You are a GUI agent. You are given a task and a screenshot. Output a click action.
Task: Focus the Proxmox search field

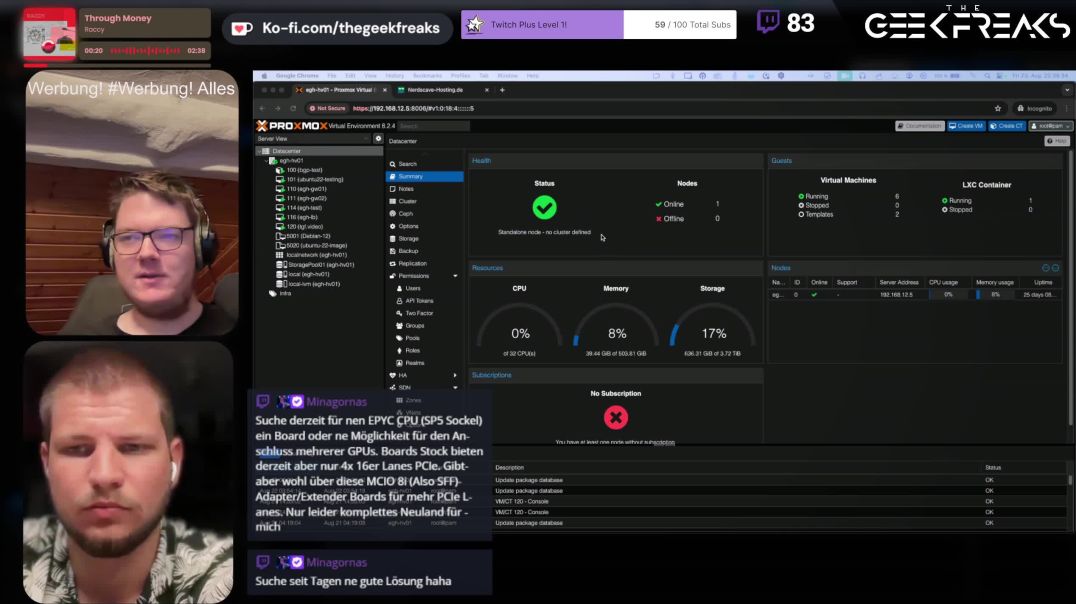click(x=434, y=126)
